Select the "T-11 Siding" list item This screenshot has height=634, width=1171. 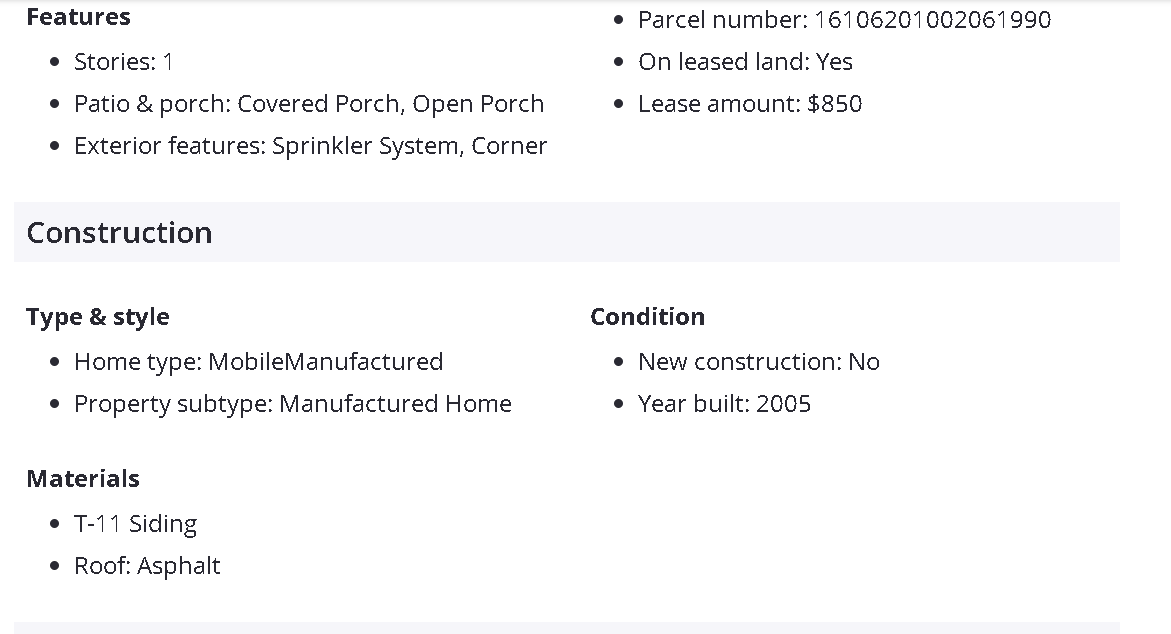[x=135, y=524]
